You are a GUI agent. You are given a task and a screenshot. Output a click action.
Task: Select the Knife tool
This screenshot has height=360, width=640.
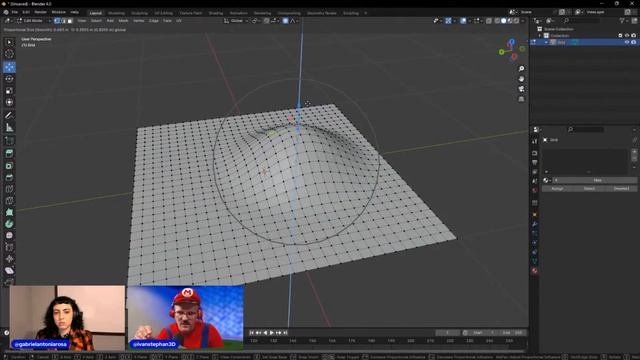9,200
